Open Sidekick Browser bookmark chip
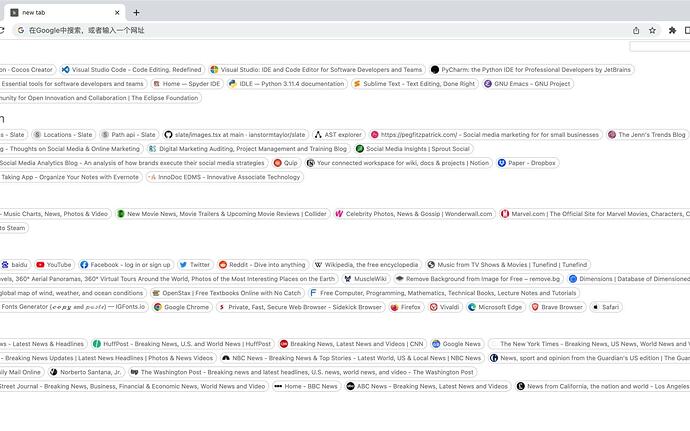This screenshot has height=431, width=690. pyautogui.click(x=301, y=307)
